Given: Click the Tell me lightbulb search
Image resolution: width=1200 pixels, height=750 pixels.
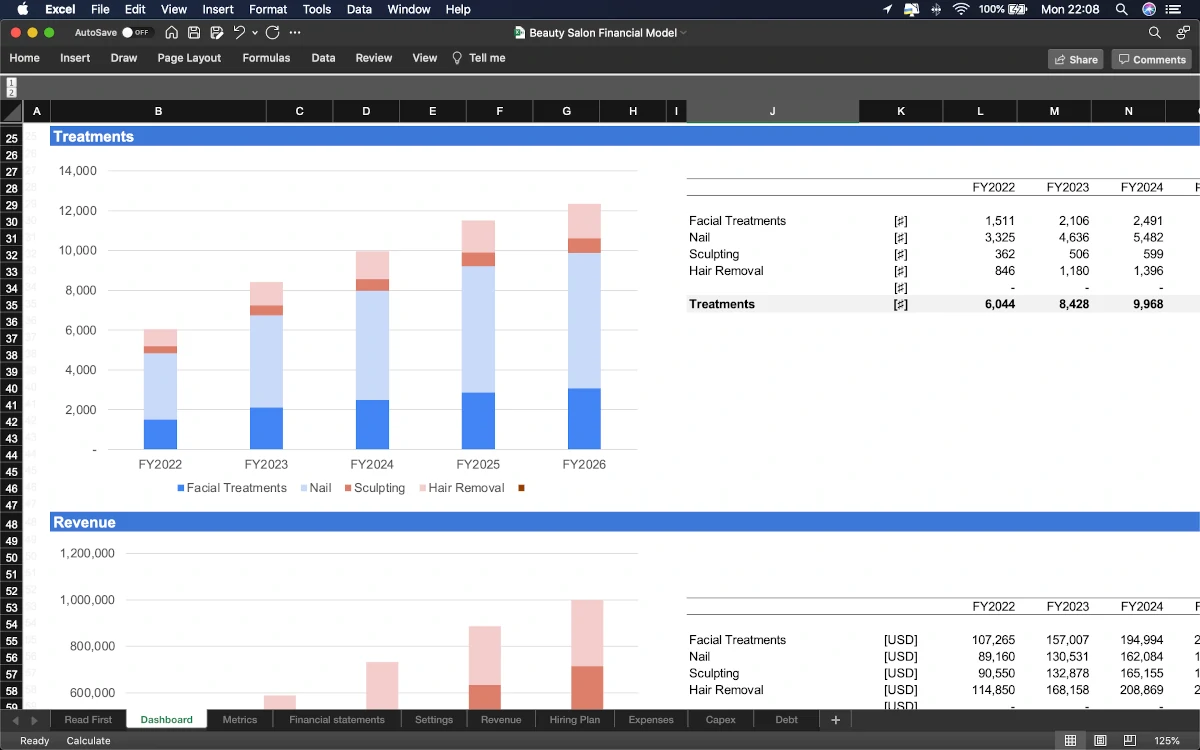Looking at the screenshot, I should point(479,58).
